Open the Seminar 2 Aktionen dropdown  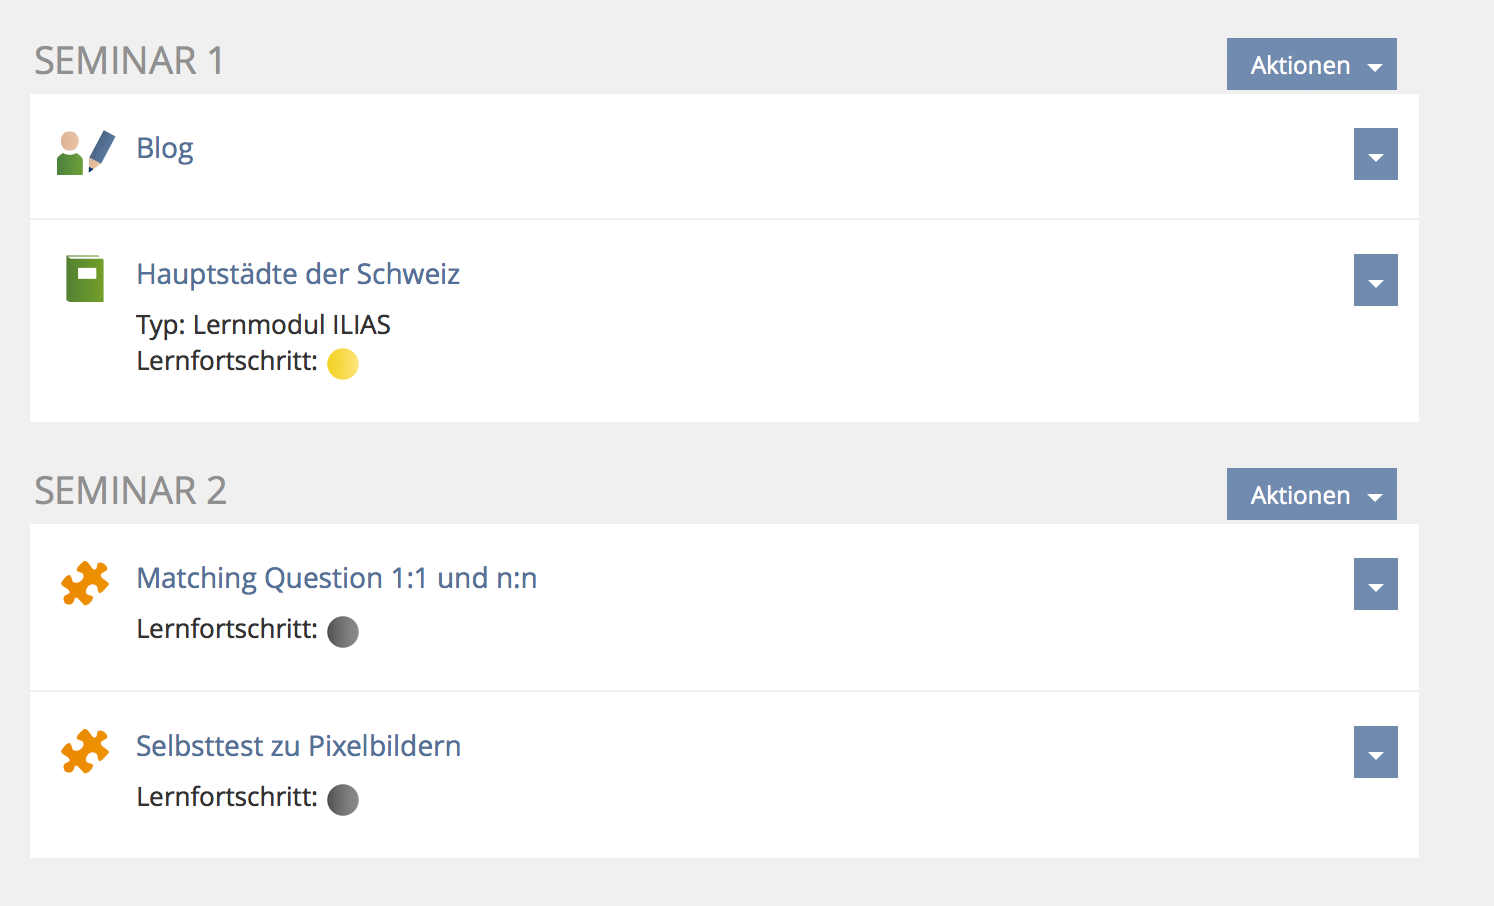coord(1311,495)
